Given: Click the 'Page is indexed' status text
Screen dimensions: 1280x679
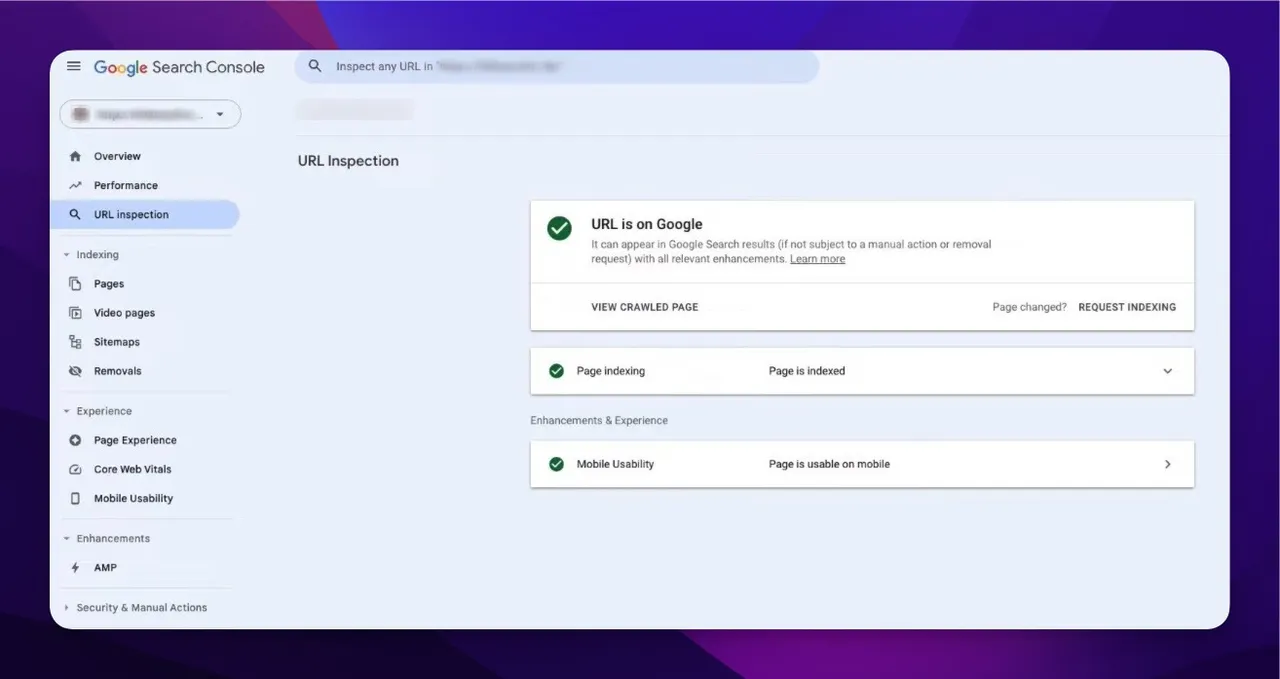Looking at the screenshot, I should pyautogui.click(x=807, y=371).
